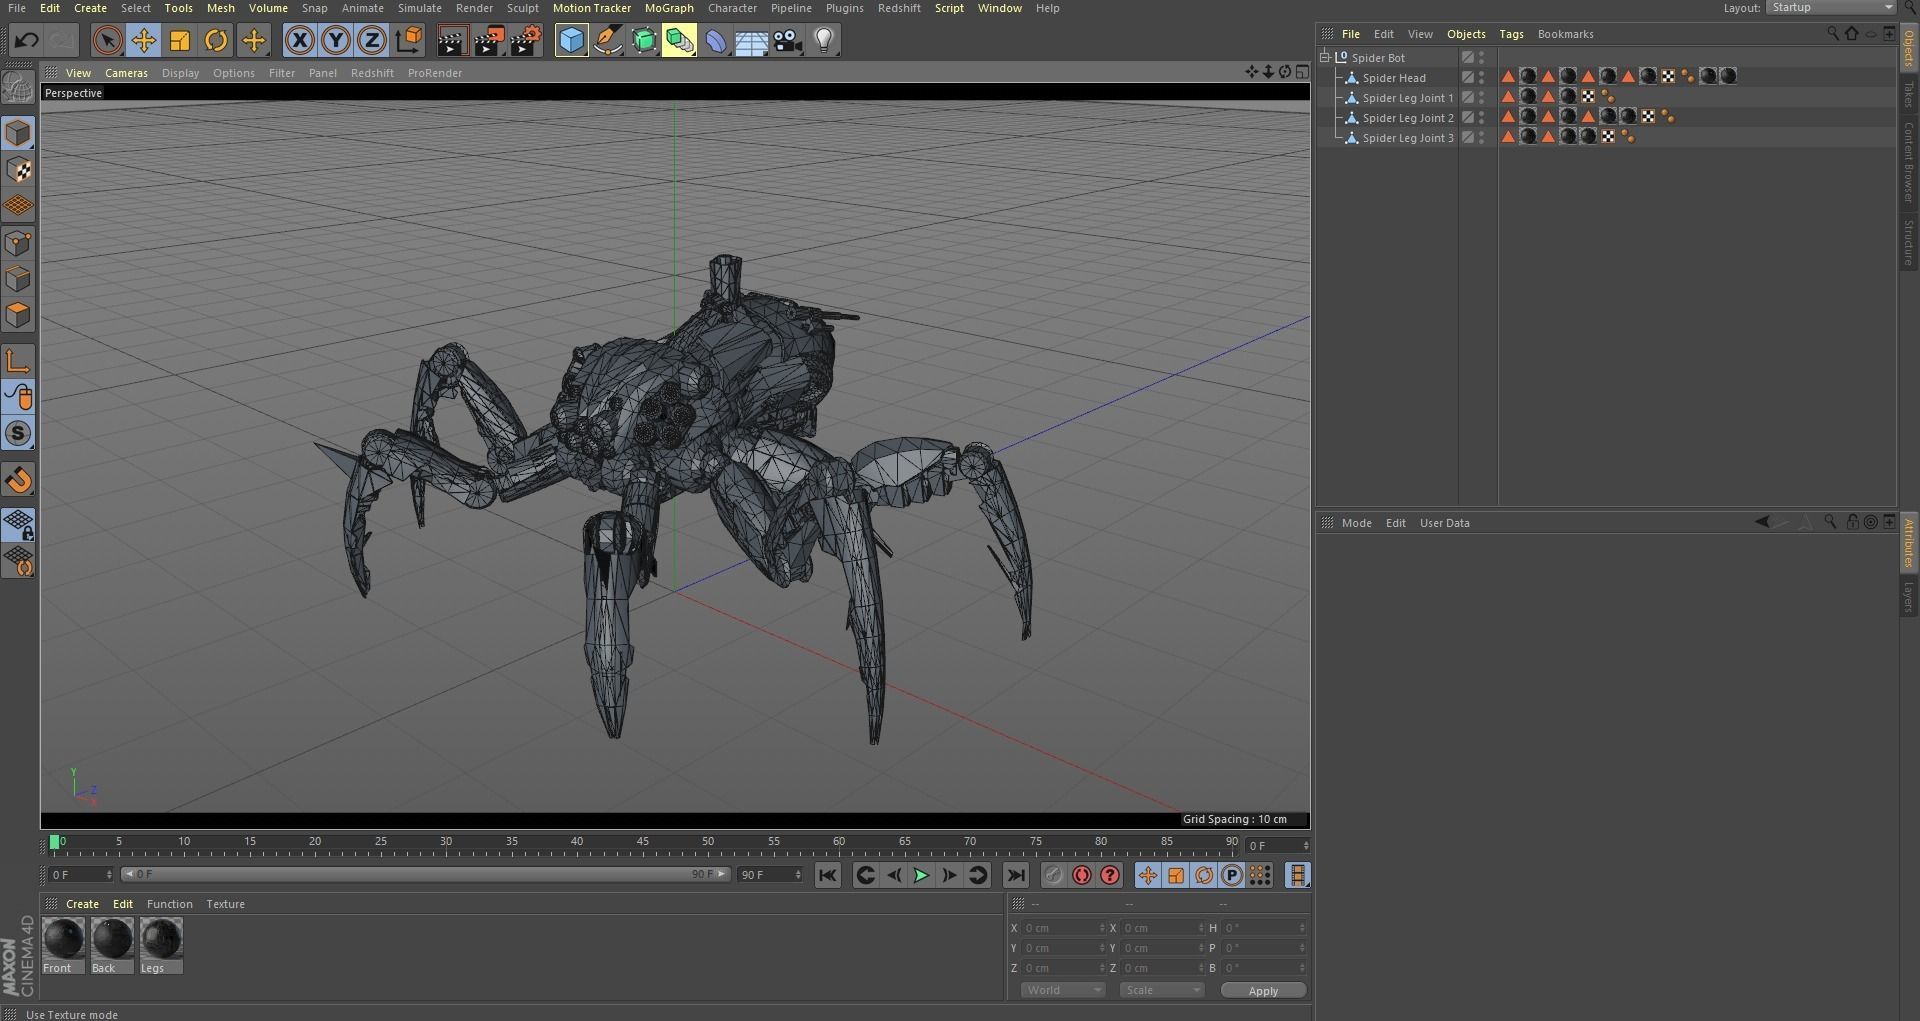Select the Live Selection tool

pos(107,41)
